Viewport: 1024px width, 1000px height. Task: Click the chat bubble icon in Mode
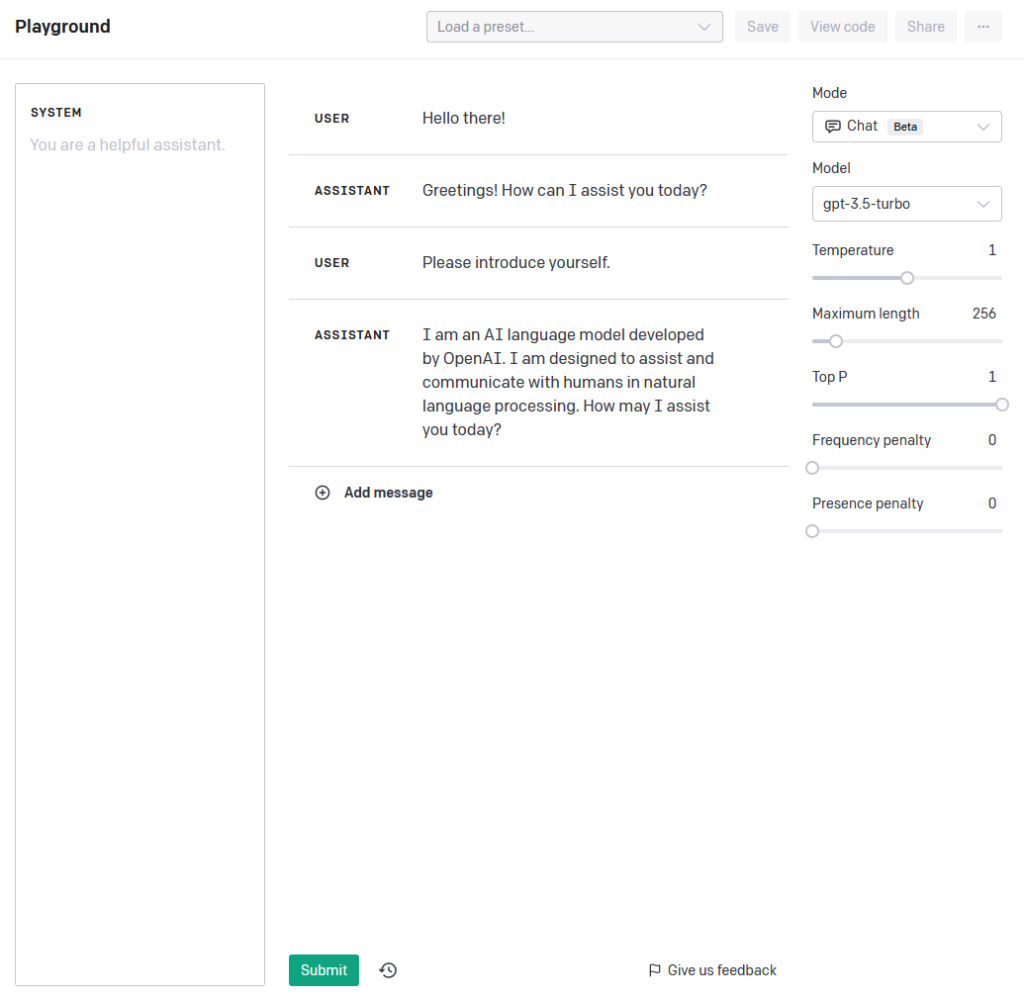(832, 126)
